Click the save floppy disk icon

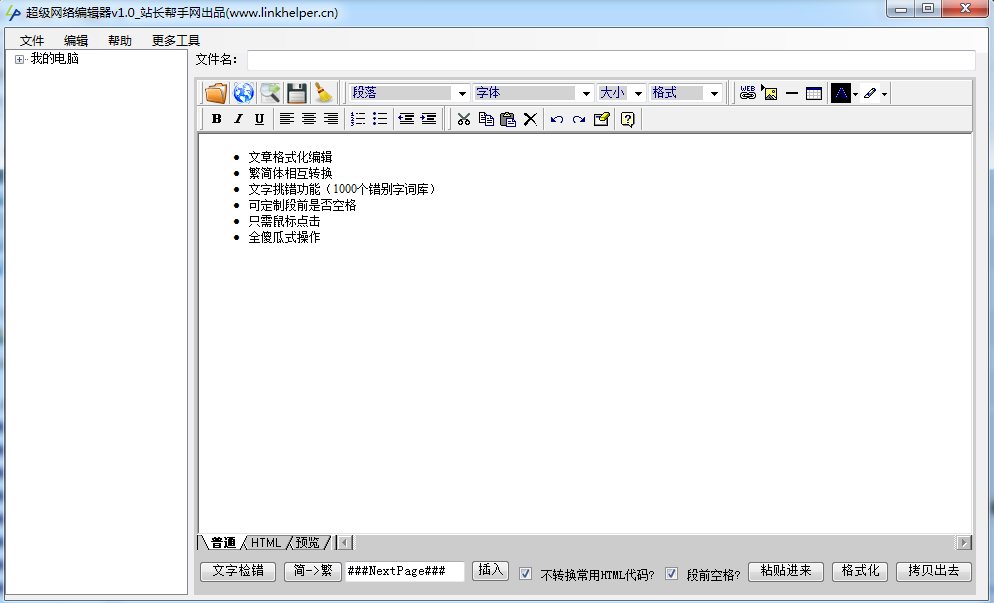click(297, 93)
